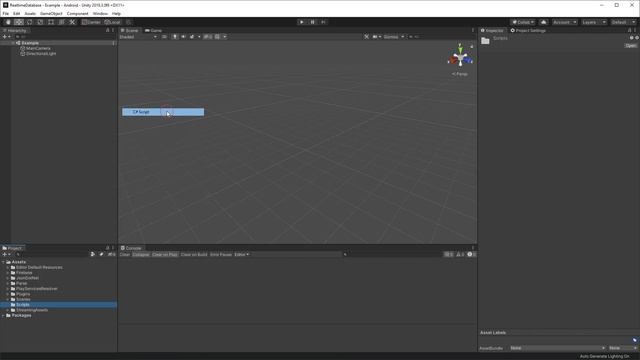Open Hierarchy create plus dropdown
Screen dimensions: 640x360
pyautogui.click(x=6, y=37)
